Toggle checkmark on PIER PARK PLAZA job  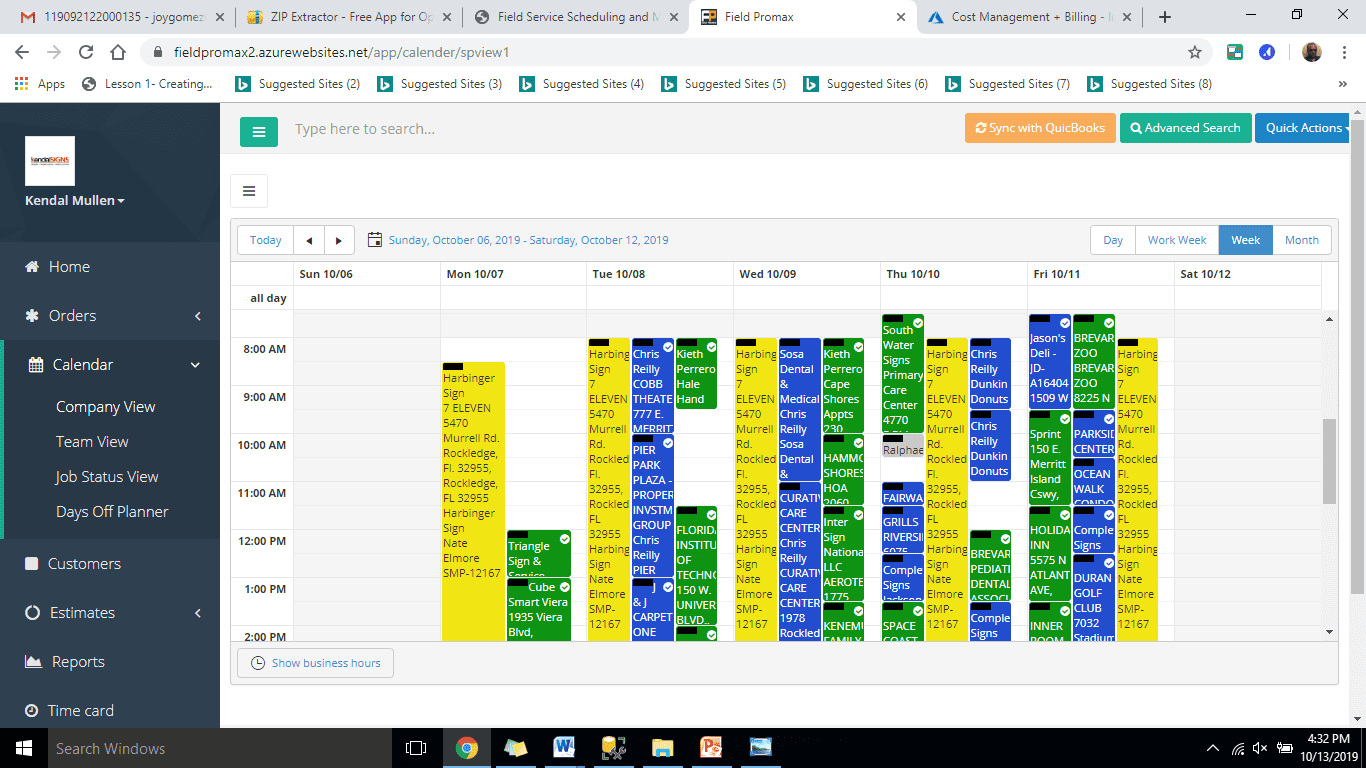[x=667, y=442]
